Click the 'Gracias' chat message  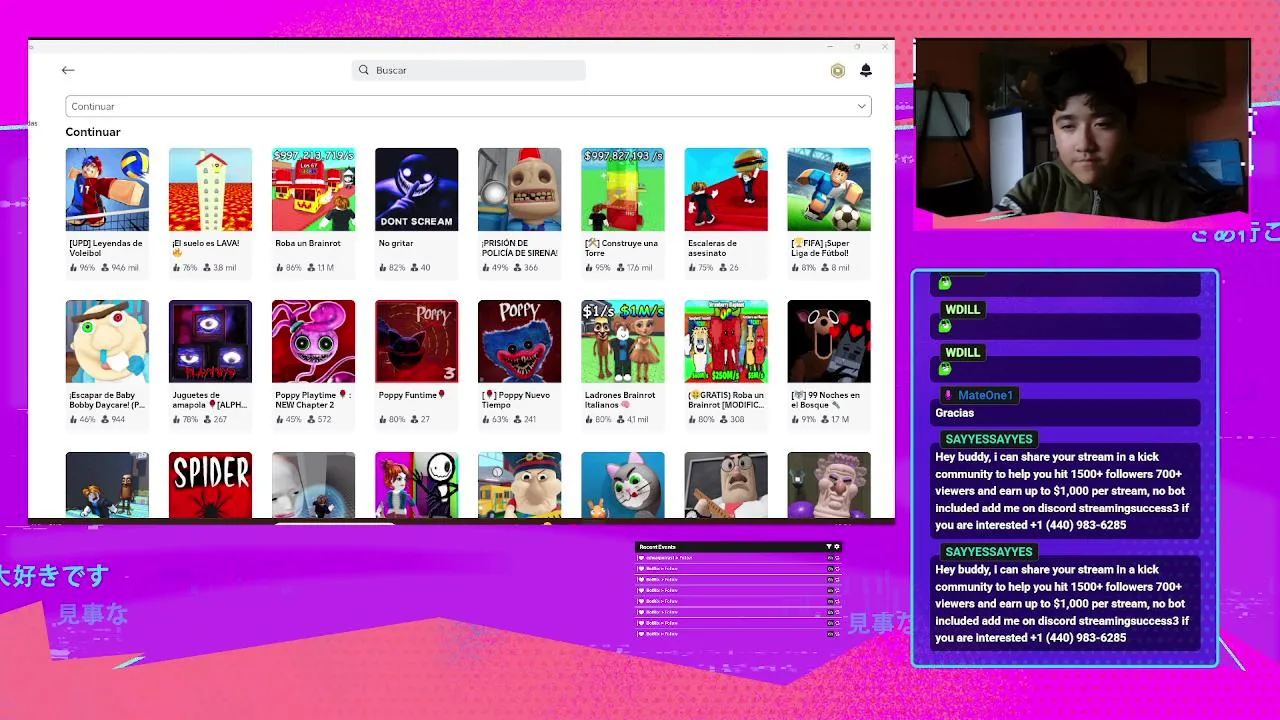coord(955,413)
